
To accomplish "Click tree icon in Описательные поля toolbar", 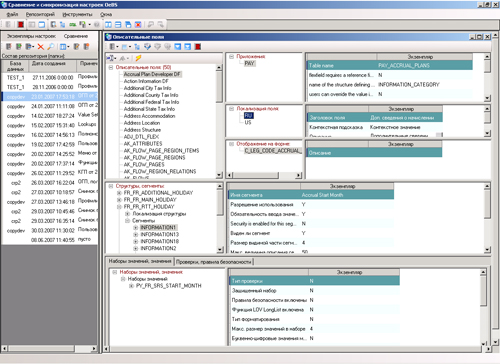I will pyautogui.click(x=137, y=47).
